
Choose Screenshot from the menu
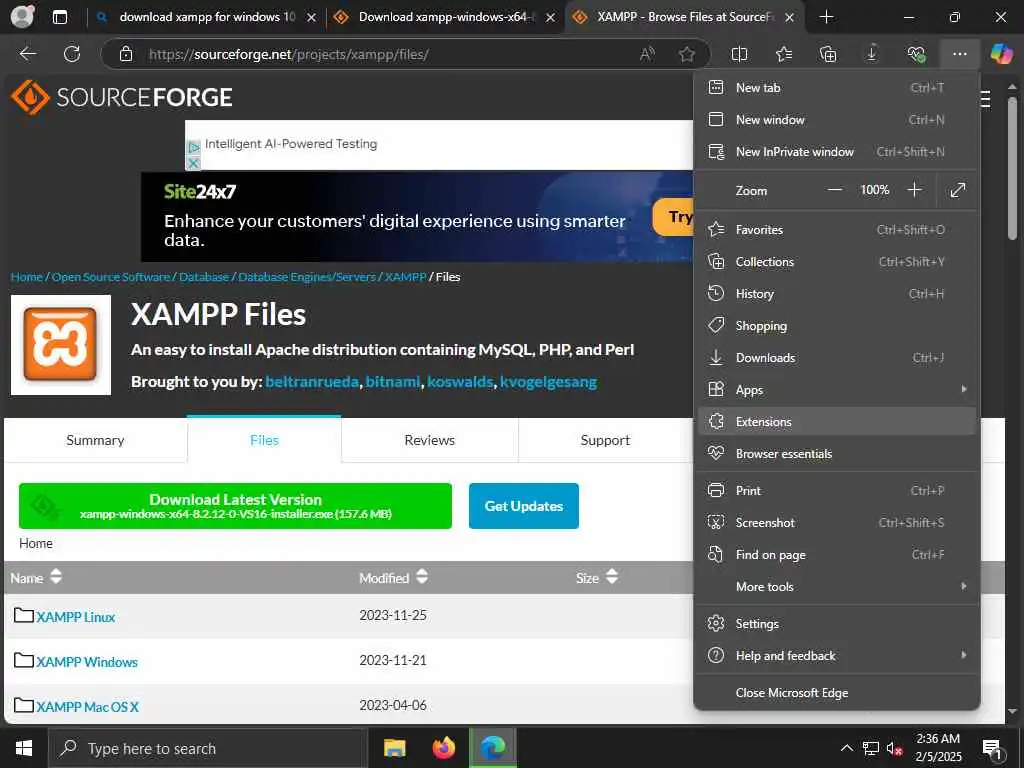pyautogui.click(x=837, y=522)
